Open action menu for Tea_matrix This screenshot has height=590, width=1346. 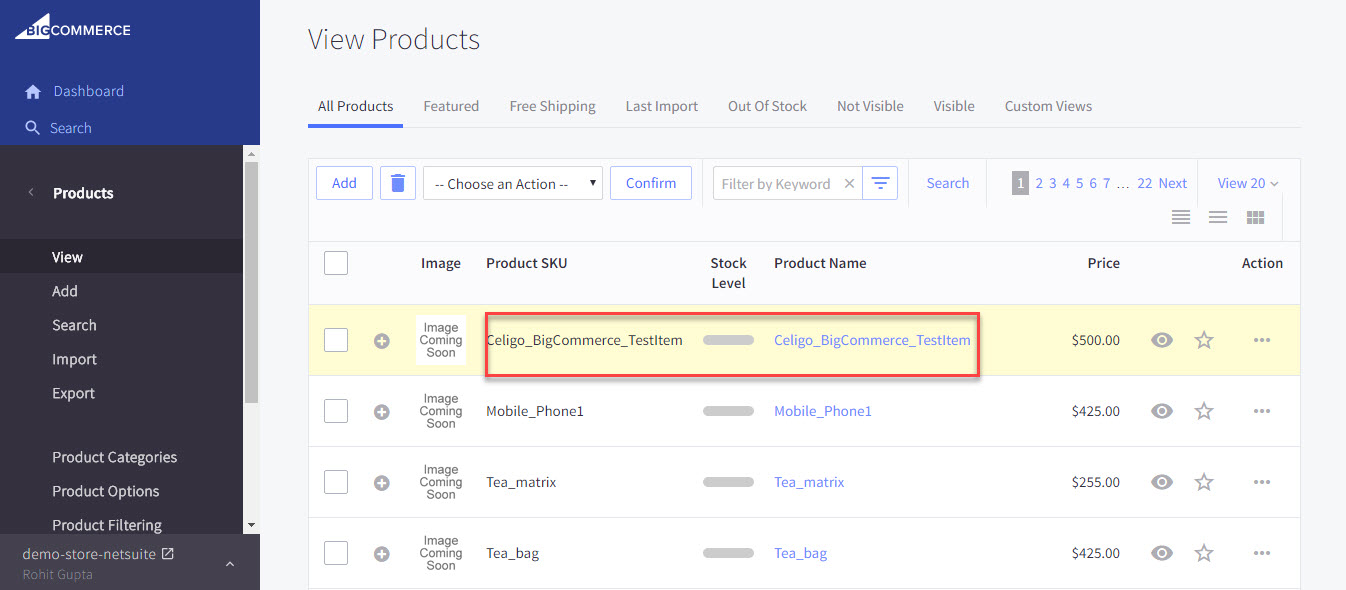[x=1262, y=482]
